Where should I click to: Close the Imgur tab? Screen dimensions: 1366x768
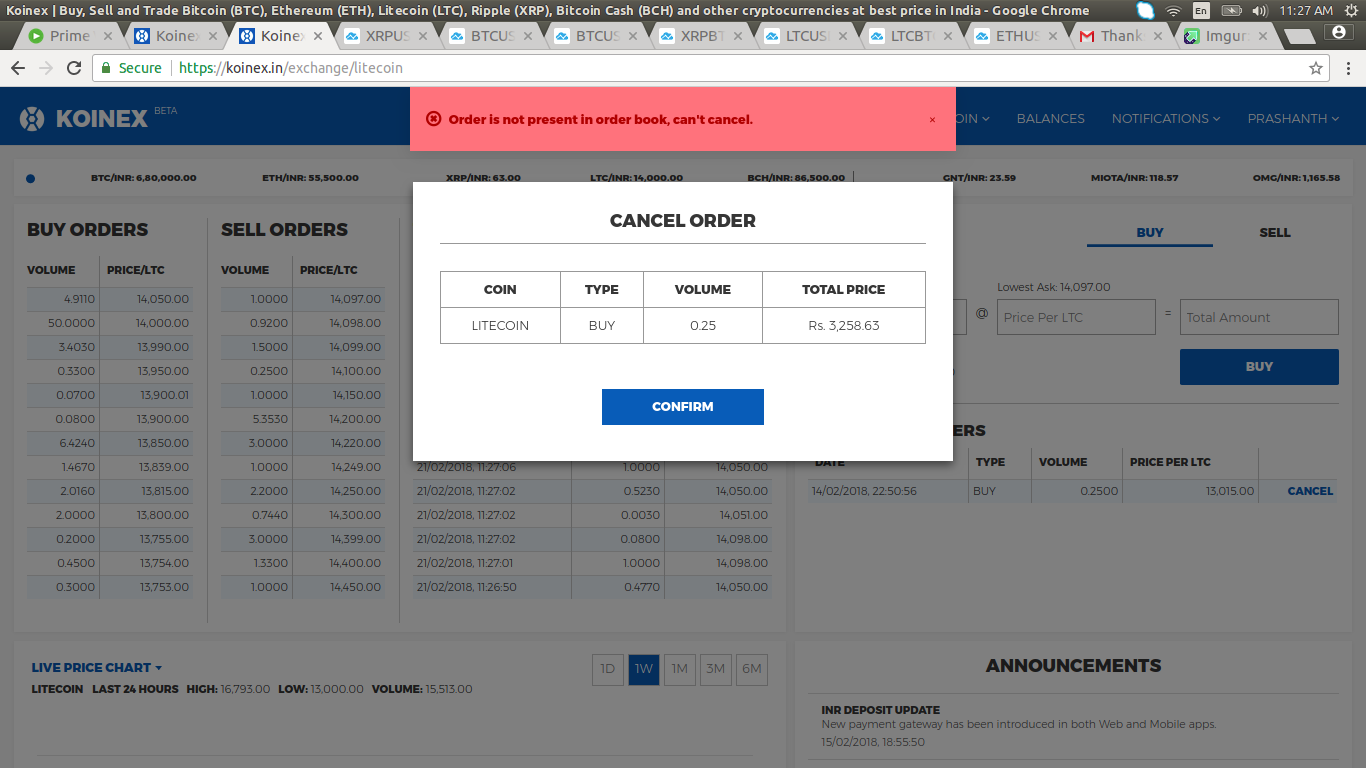(x=1263, y=36)
